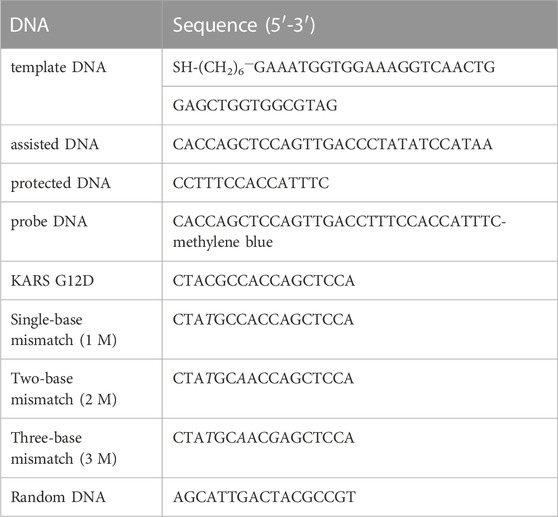Select the KARS G12D row label

(52, 281)
